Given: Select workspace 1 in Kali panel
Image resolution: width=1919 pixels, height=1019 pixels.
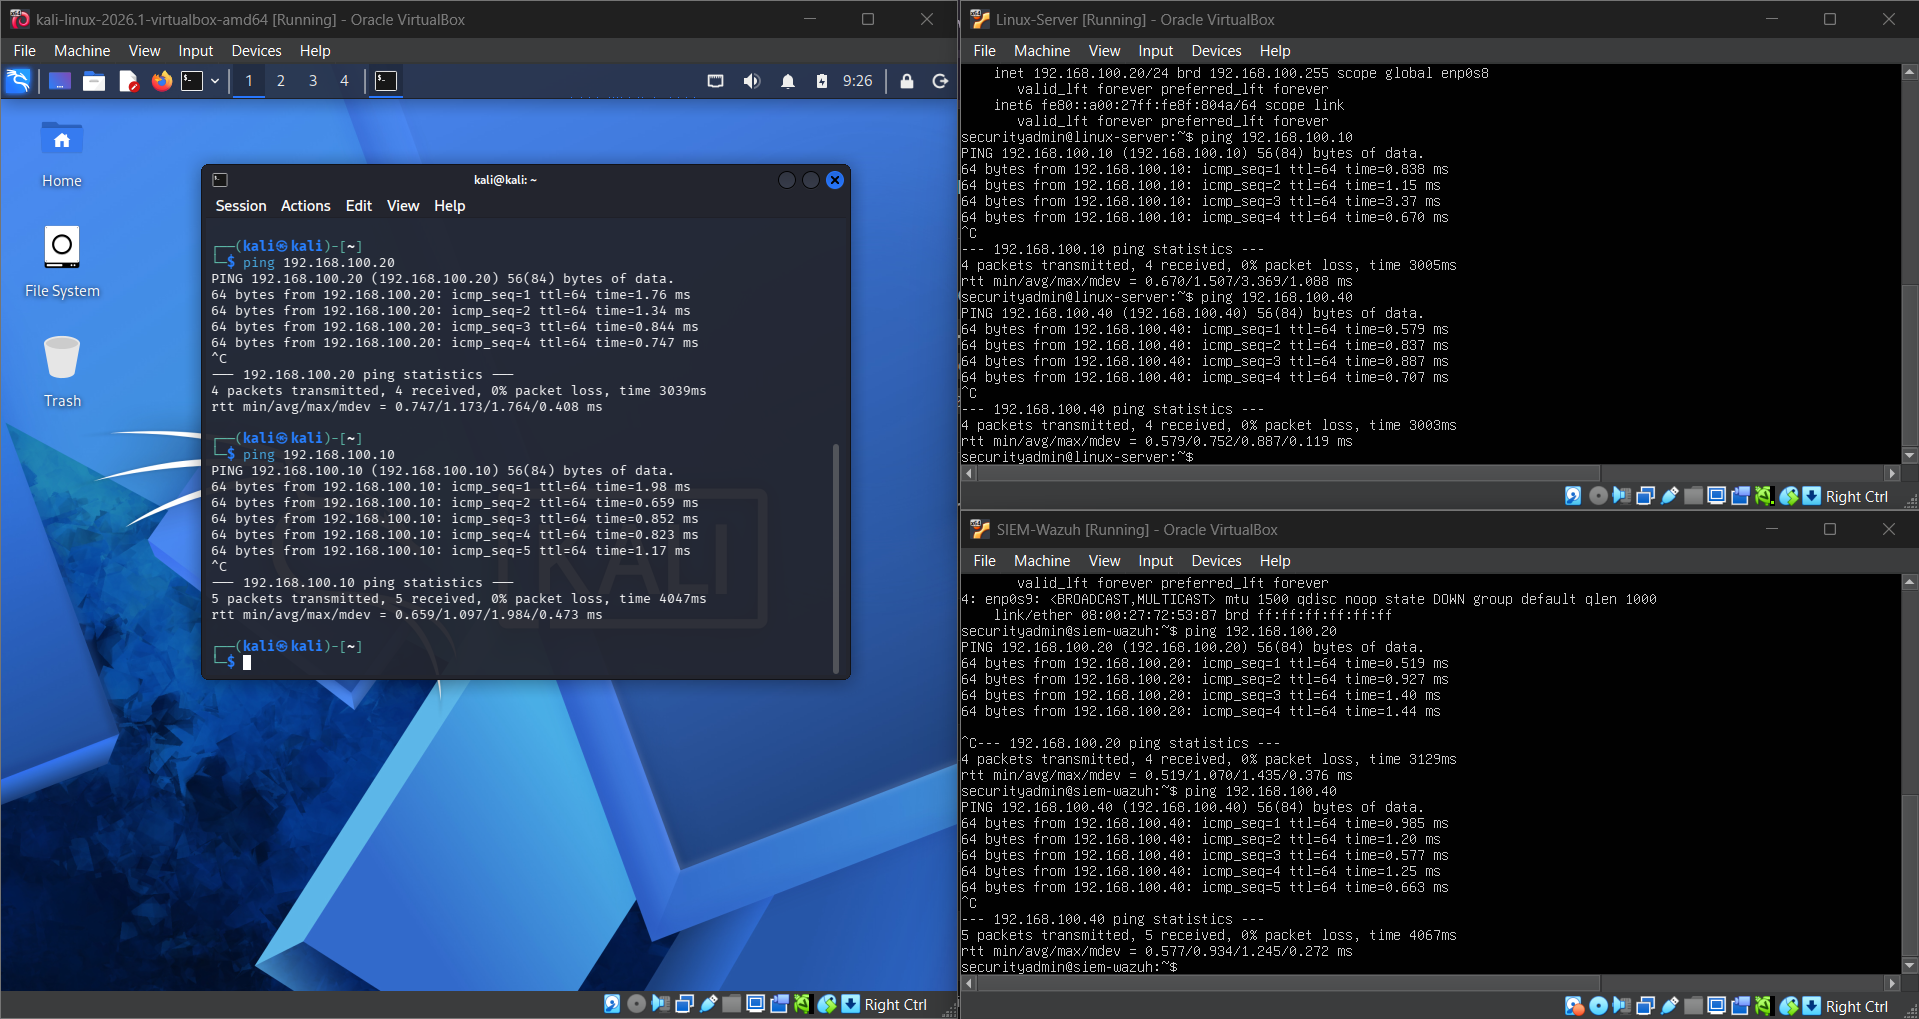Looking at the screenshot, I should pyautogui.click(x=249, y=81).
